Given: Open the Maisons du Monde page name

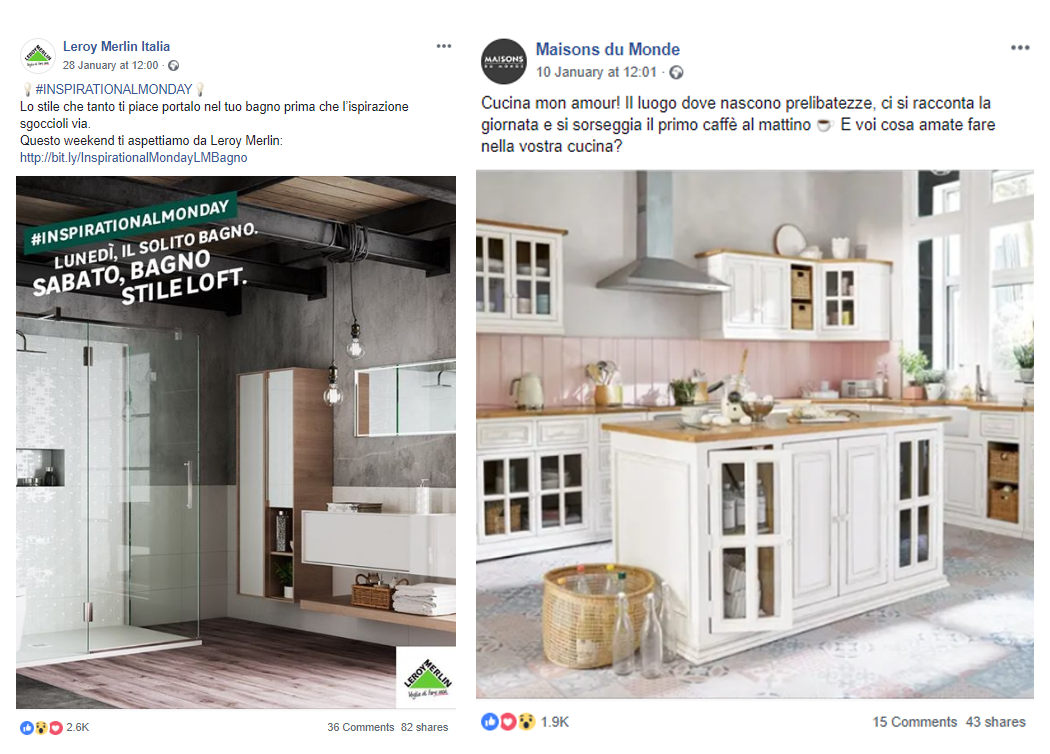Looking at the screenshot, I should click(x=607, y=50).
